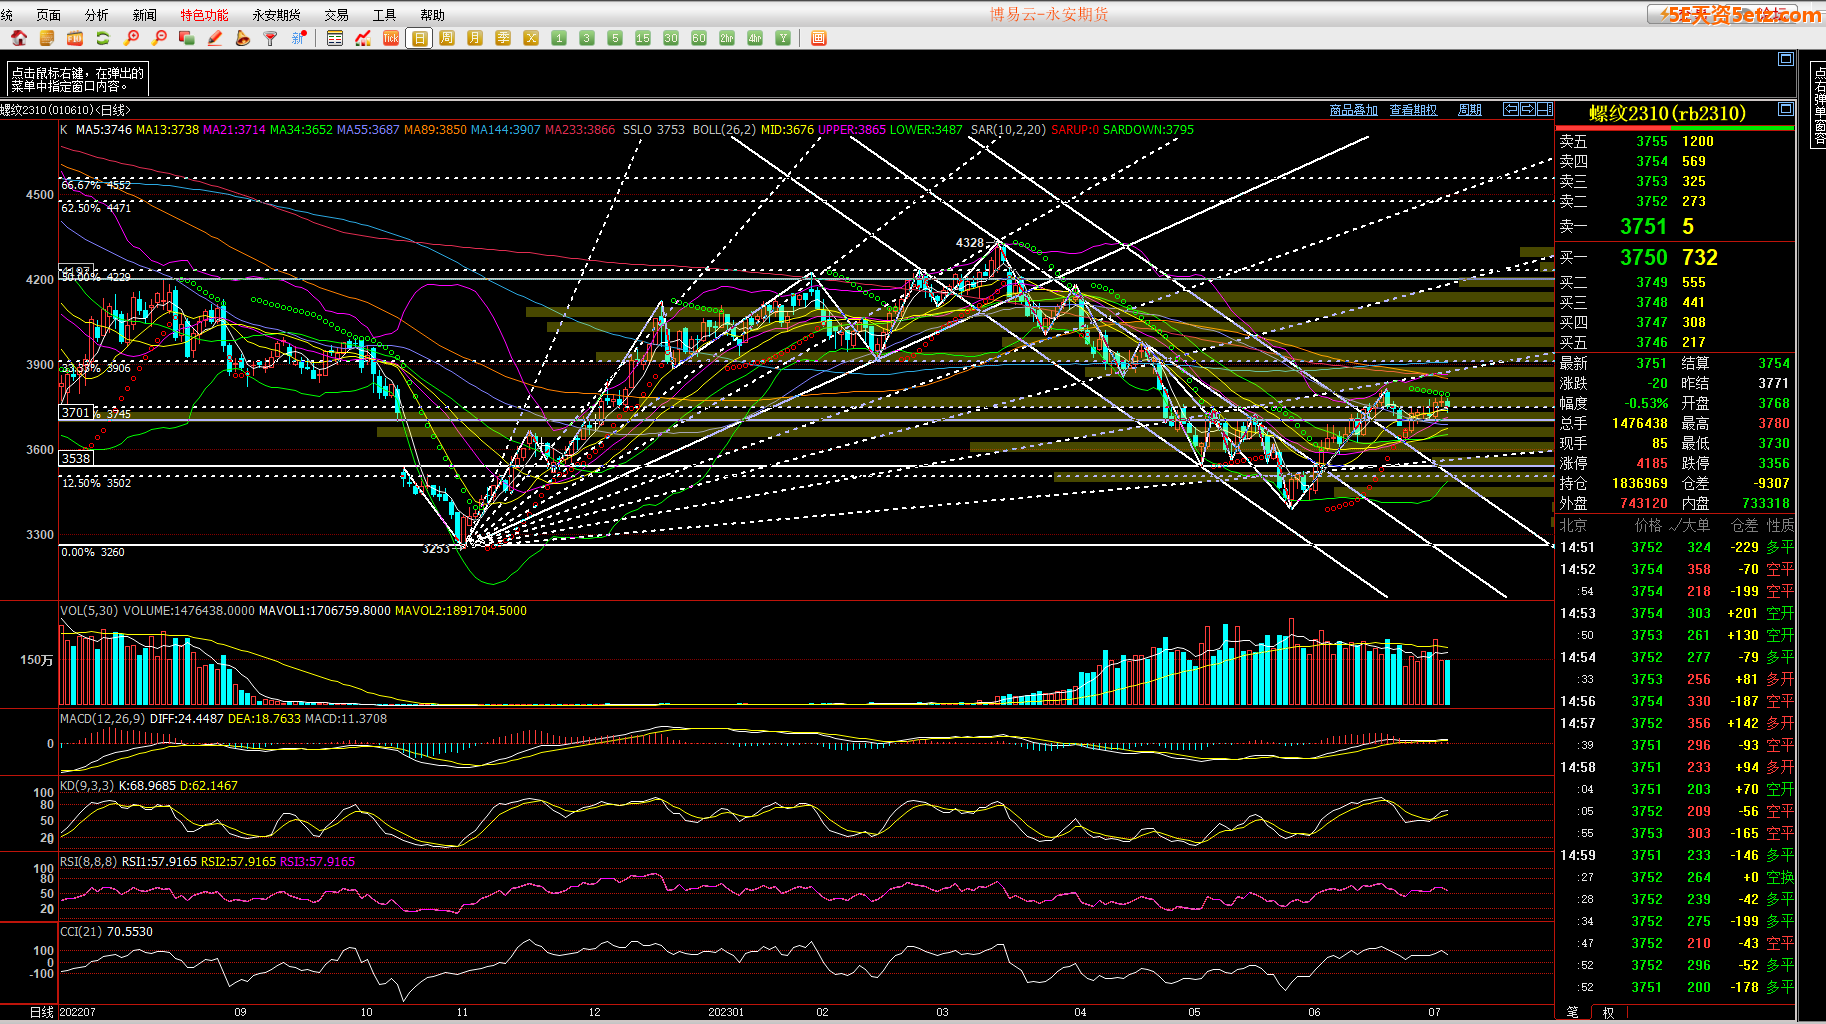The image size is (1826, 1024).
Task: Click the red home icon in toolbar
Action: click(18, 38)
